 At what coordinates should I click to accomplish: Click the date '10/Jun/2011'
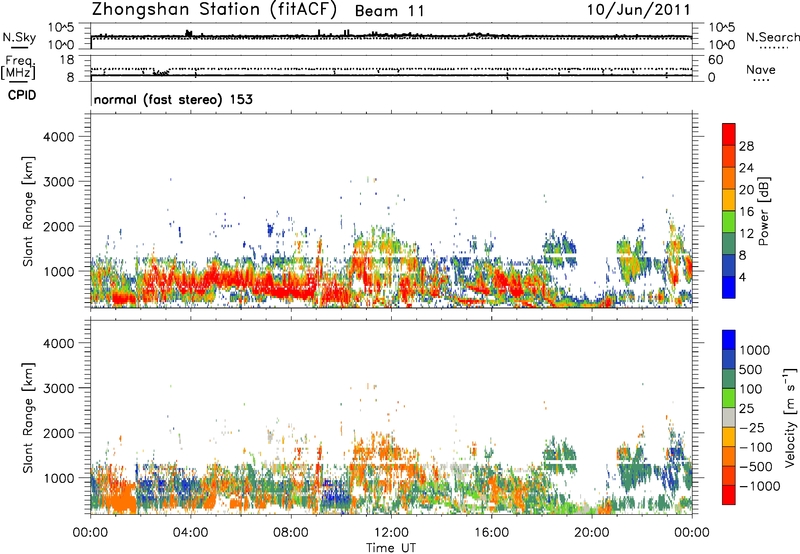tap(638, 10)
